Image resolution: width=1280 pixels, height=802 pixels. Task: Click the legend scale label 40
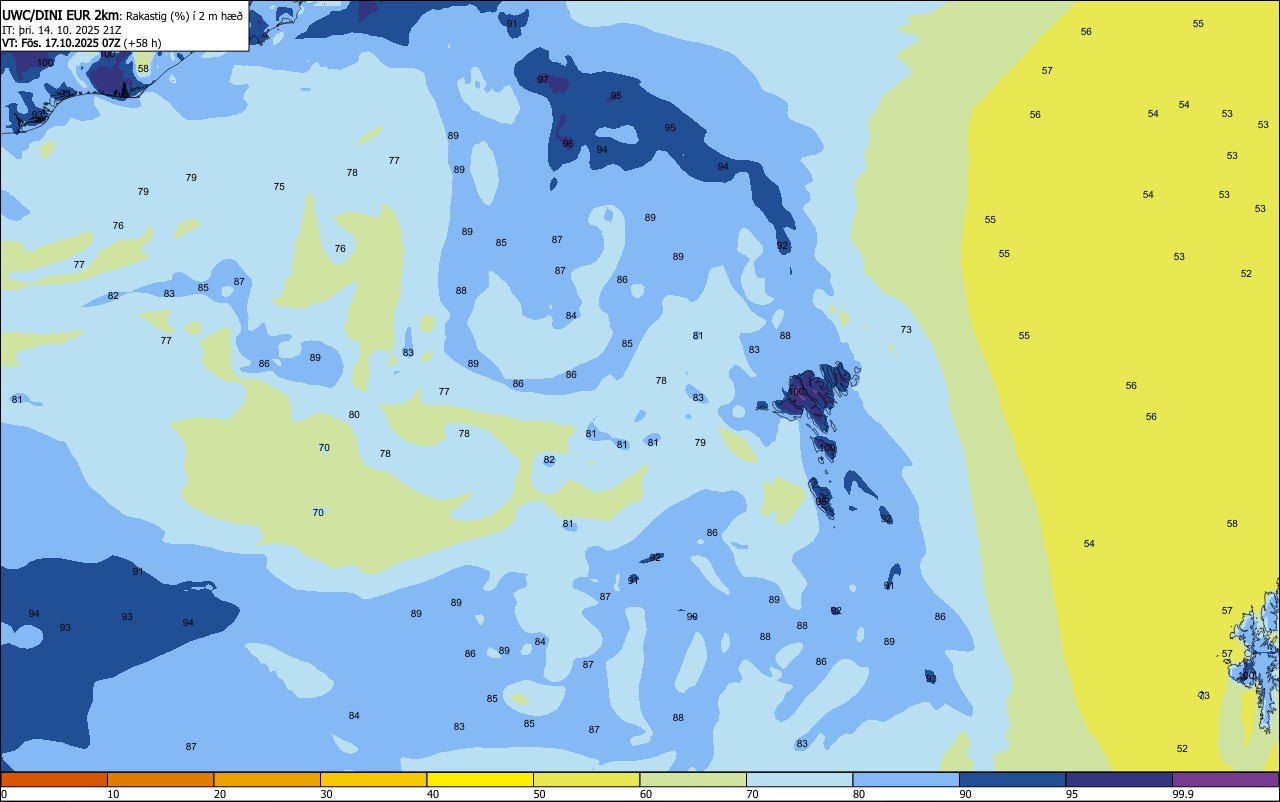click(432, 794)
